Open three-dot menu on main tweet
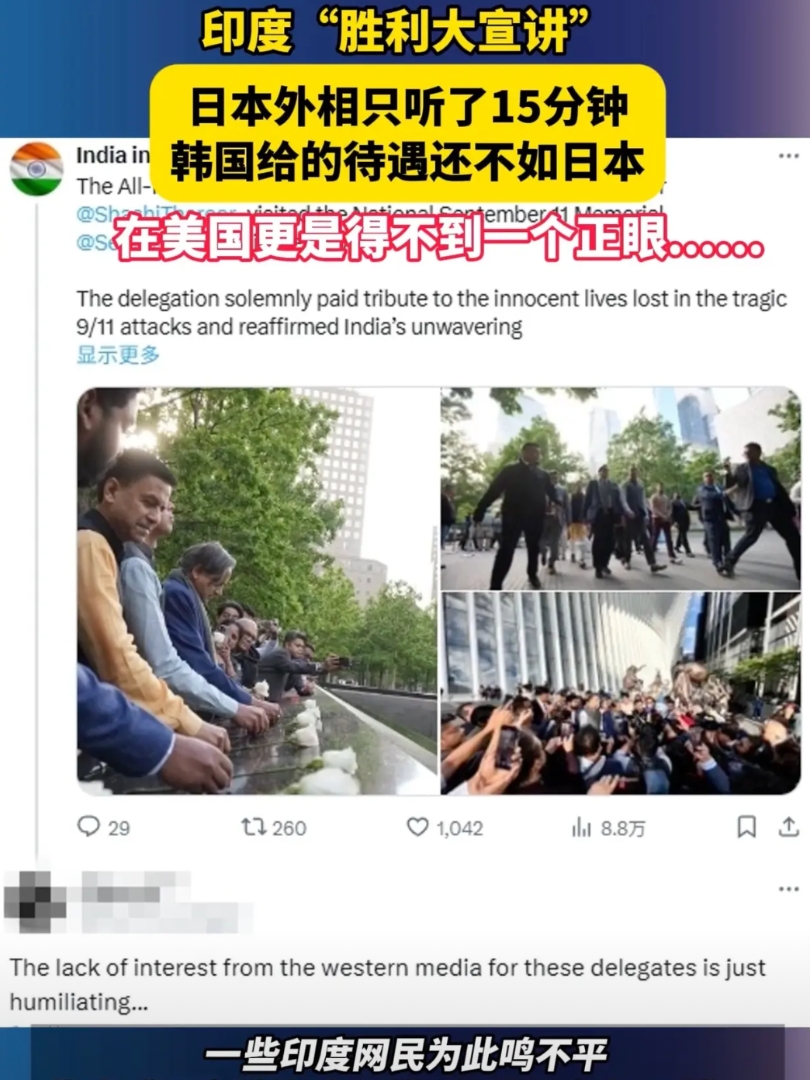The width and height of the screenshot is (810, 1080). click(x=789, y=156)
